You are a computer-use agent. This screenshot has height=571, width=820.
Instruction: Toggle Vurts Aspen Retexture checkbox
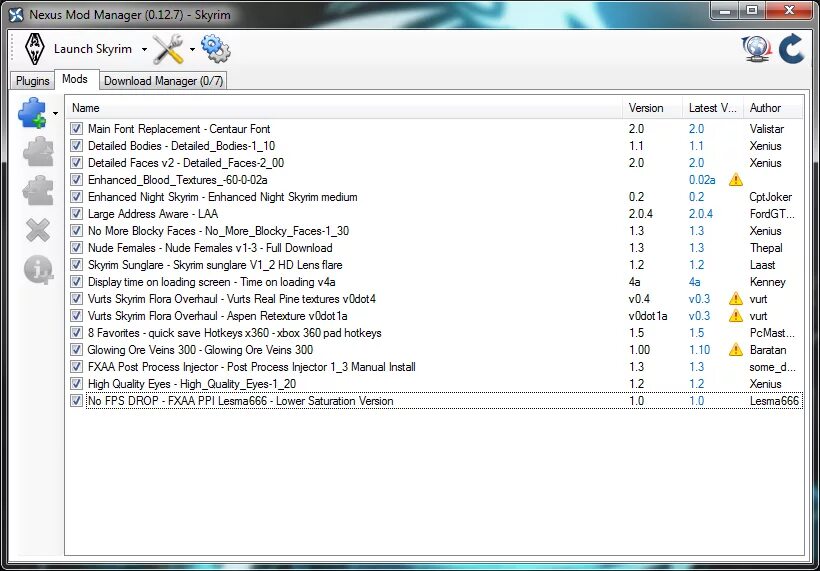76,316
